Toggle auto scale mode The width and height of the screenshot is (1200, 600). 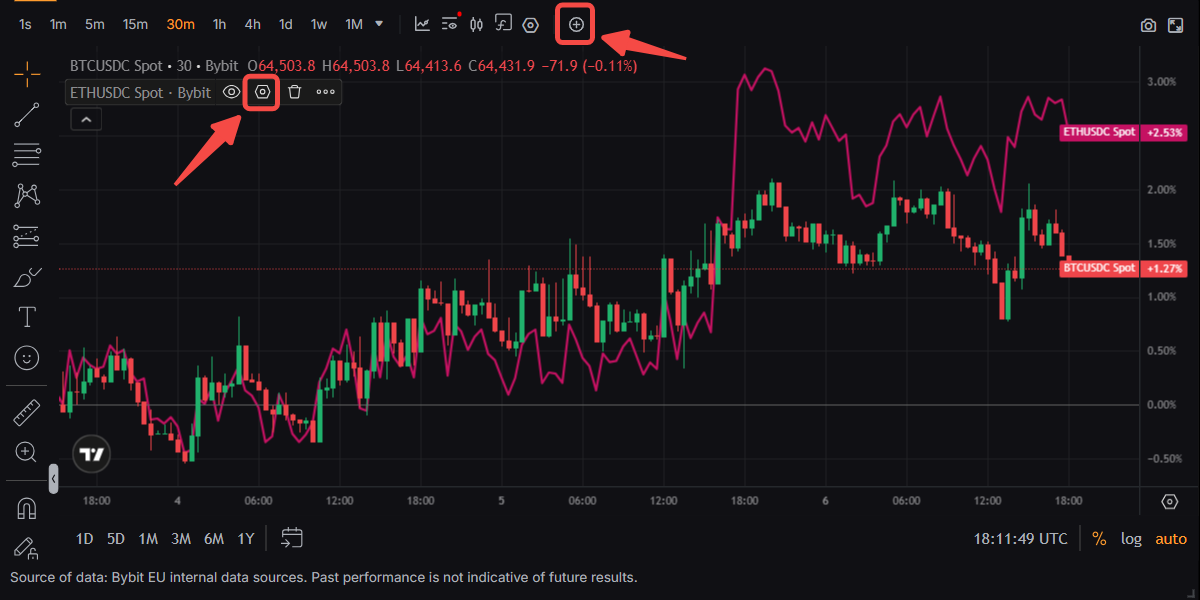tap(1171, 539)
